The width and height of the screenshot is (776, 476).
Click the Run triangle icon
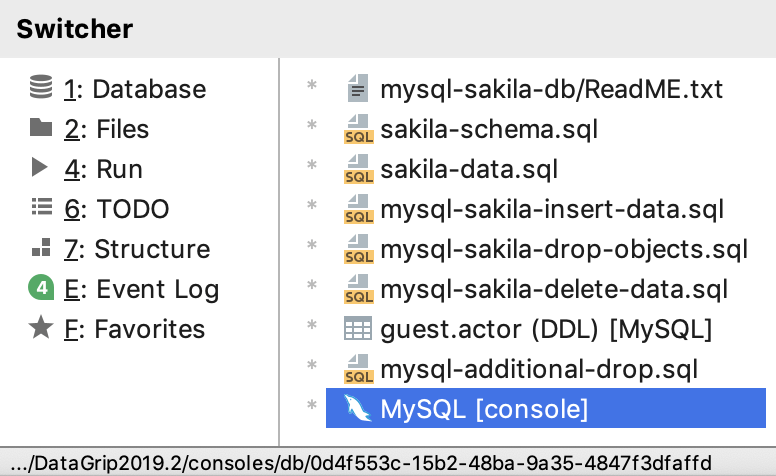click(41, 169)
